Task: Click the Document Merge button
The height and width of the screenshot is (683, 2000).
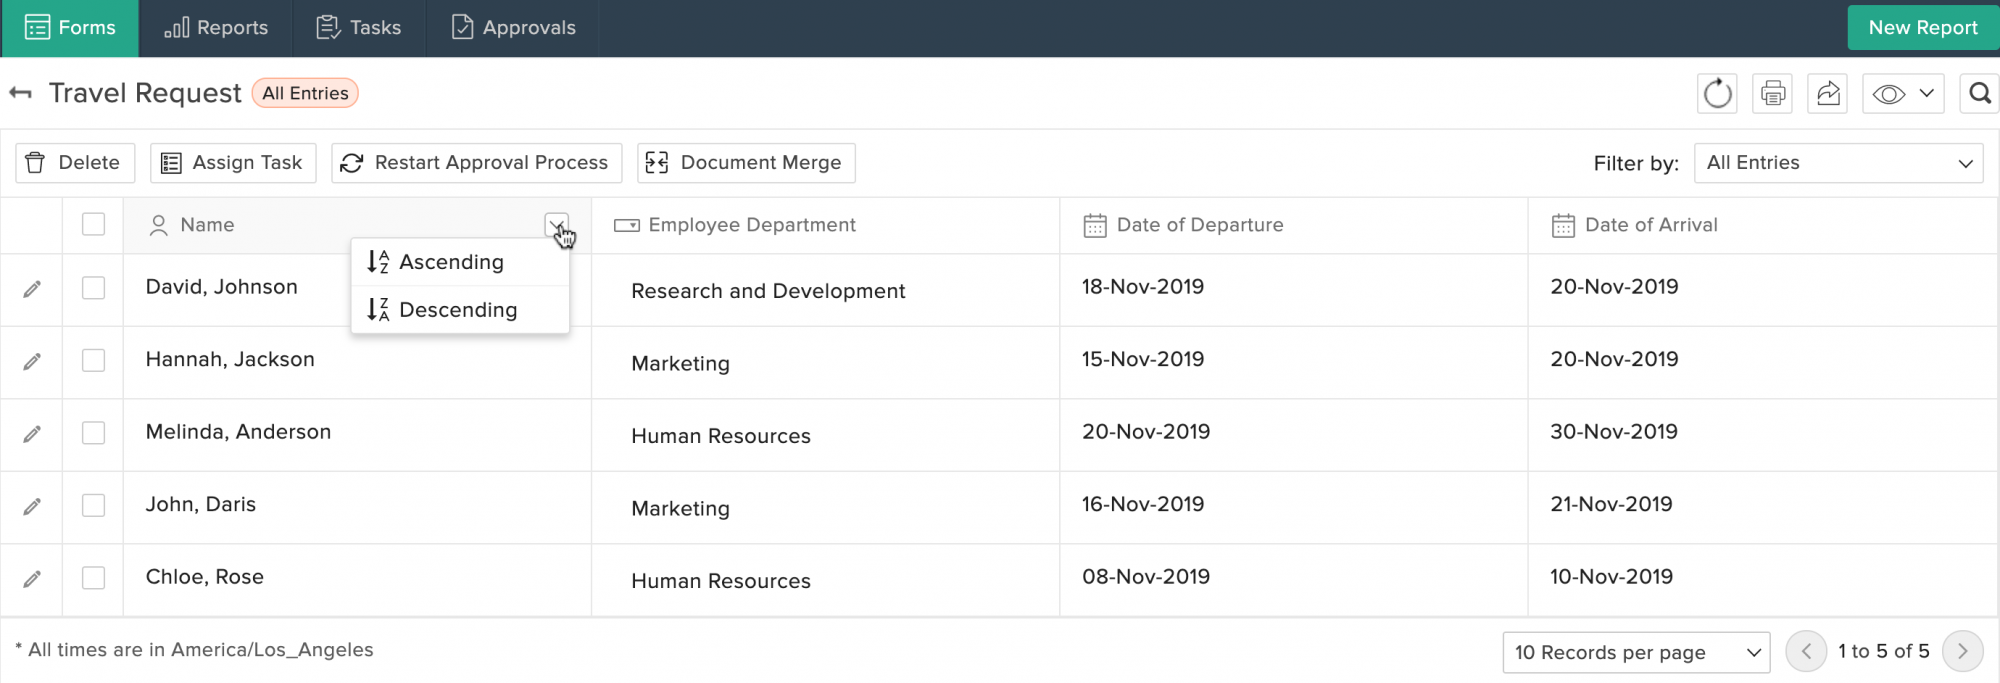Action: coord(746,163)
